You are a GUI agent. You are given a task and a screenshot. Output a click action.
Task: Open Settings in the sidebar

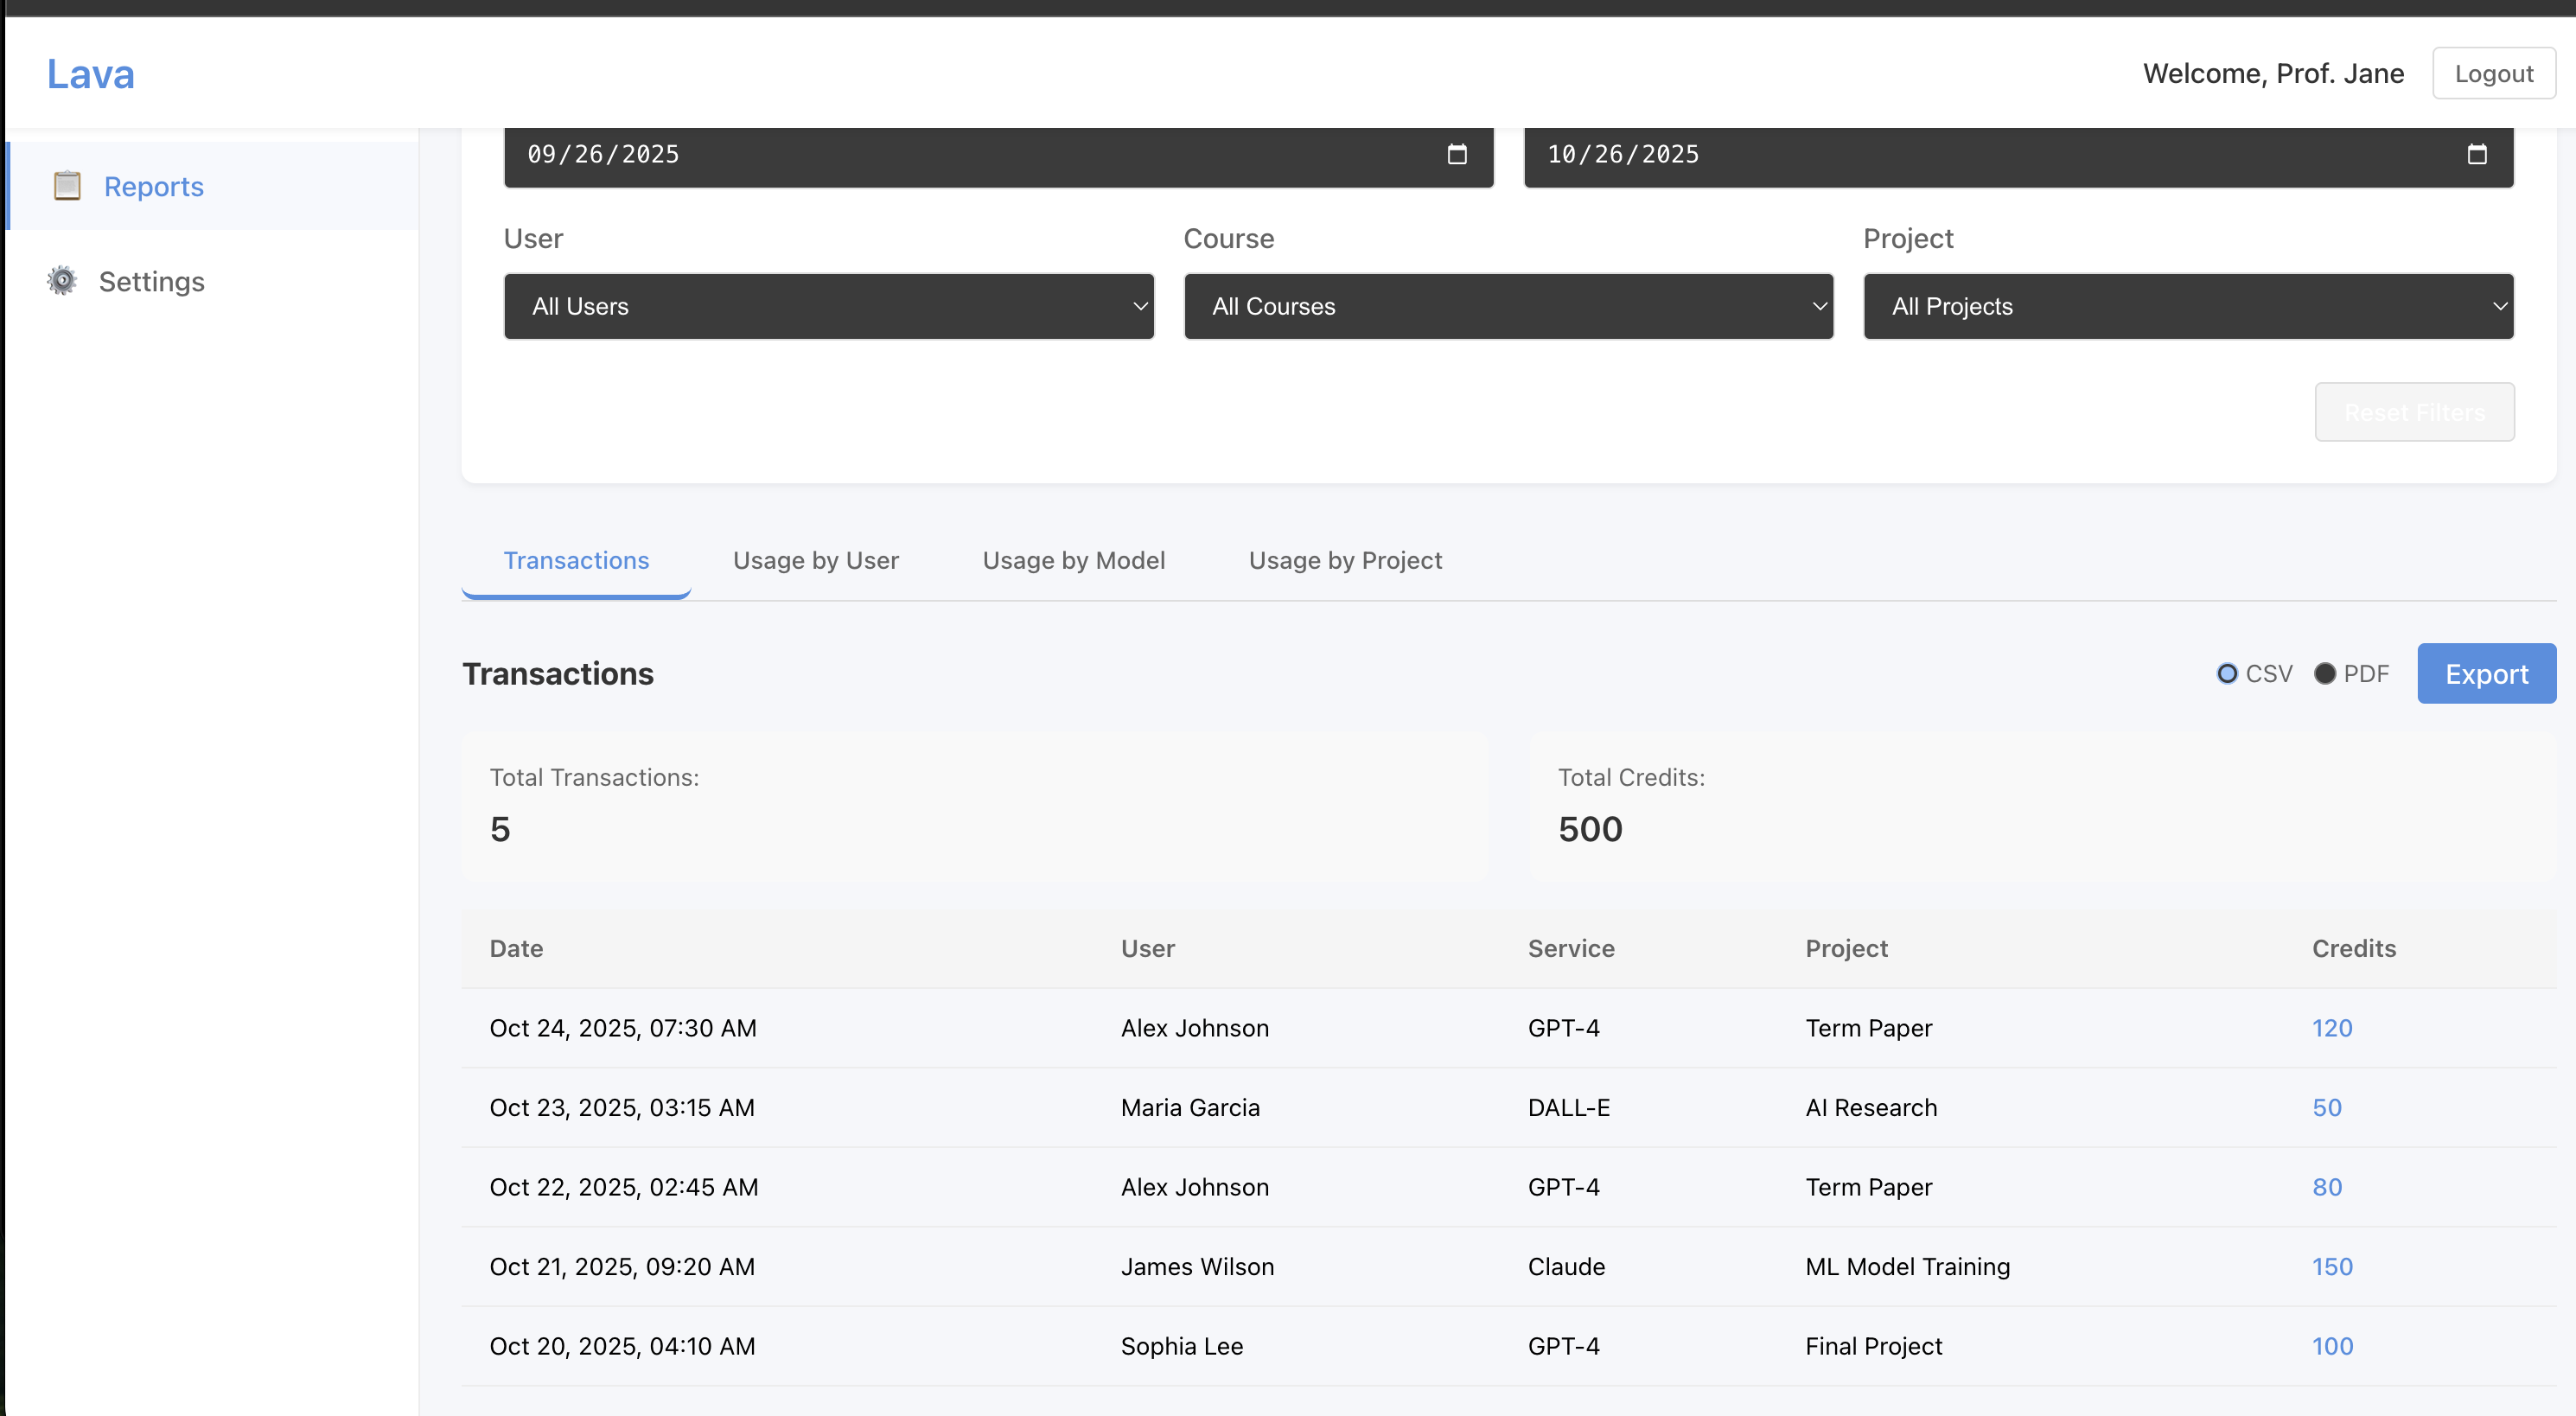(151, 282)
